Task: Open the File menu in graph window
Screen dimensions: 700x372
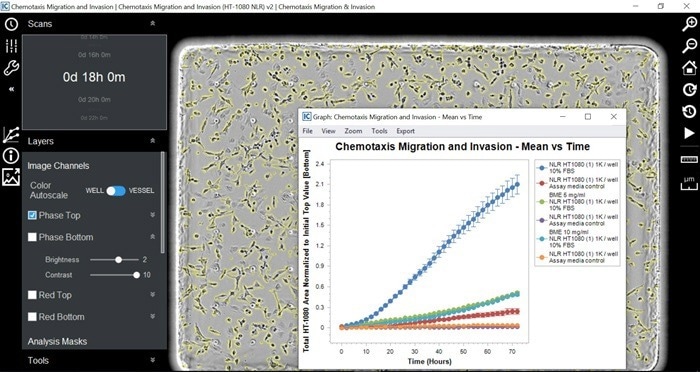Action: point(308,131)
